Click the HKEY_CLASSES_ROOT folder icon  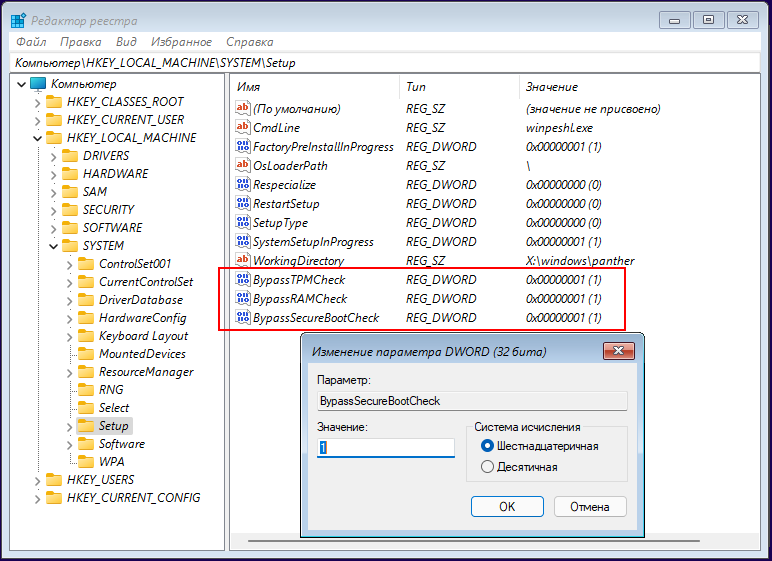pyautogui.click(x=53, y=102)
